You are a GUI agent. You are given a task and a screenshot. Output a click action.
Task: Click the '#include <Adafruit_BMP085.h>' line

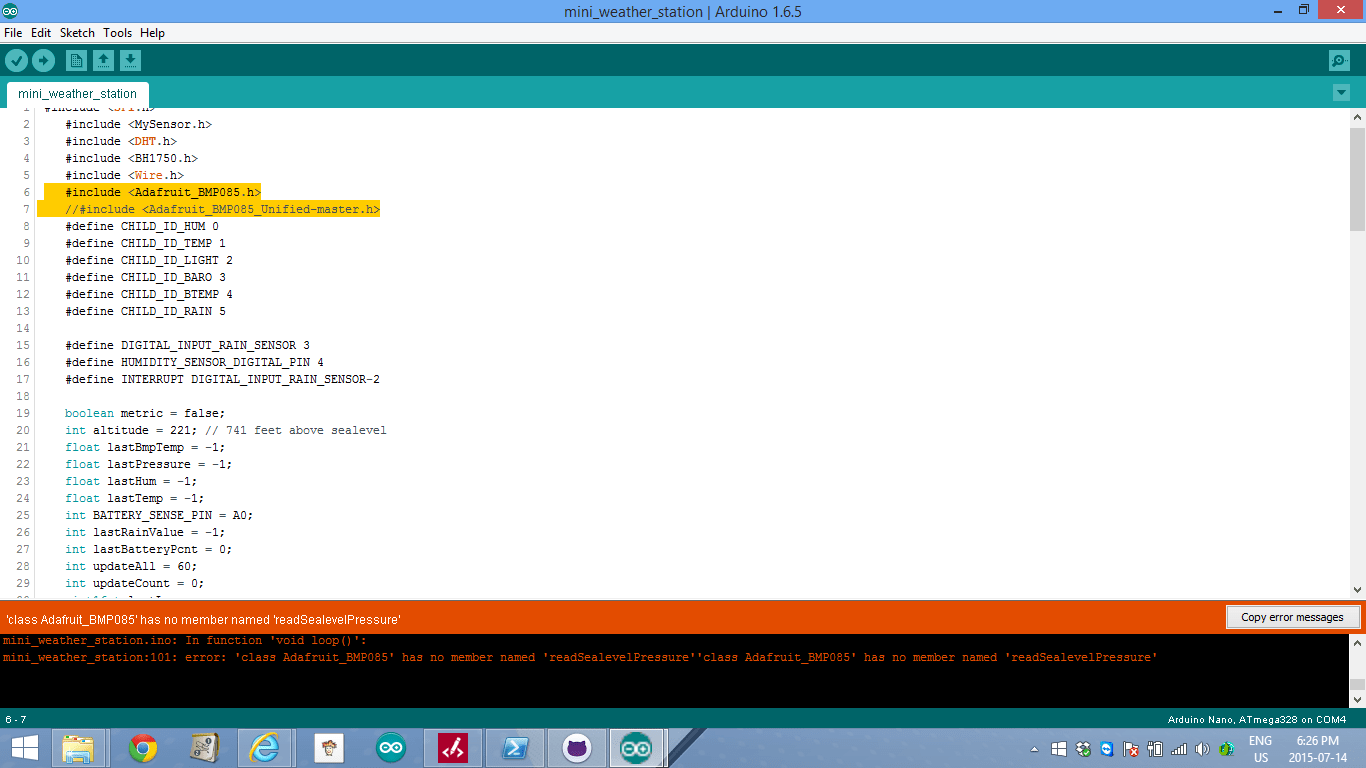163,192
